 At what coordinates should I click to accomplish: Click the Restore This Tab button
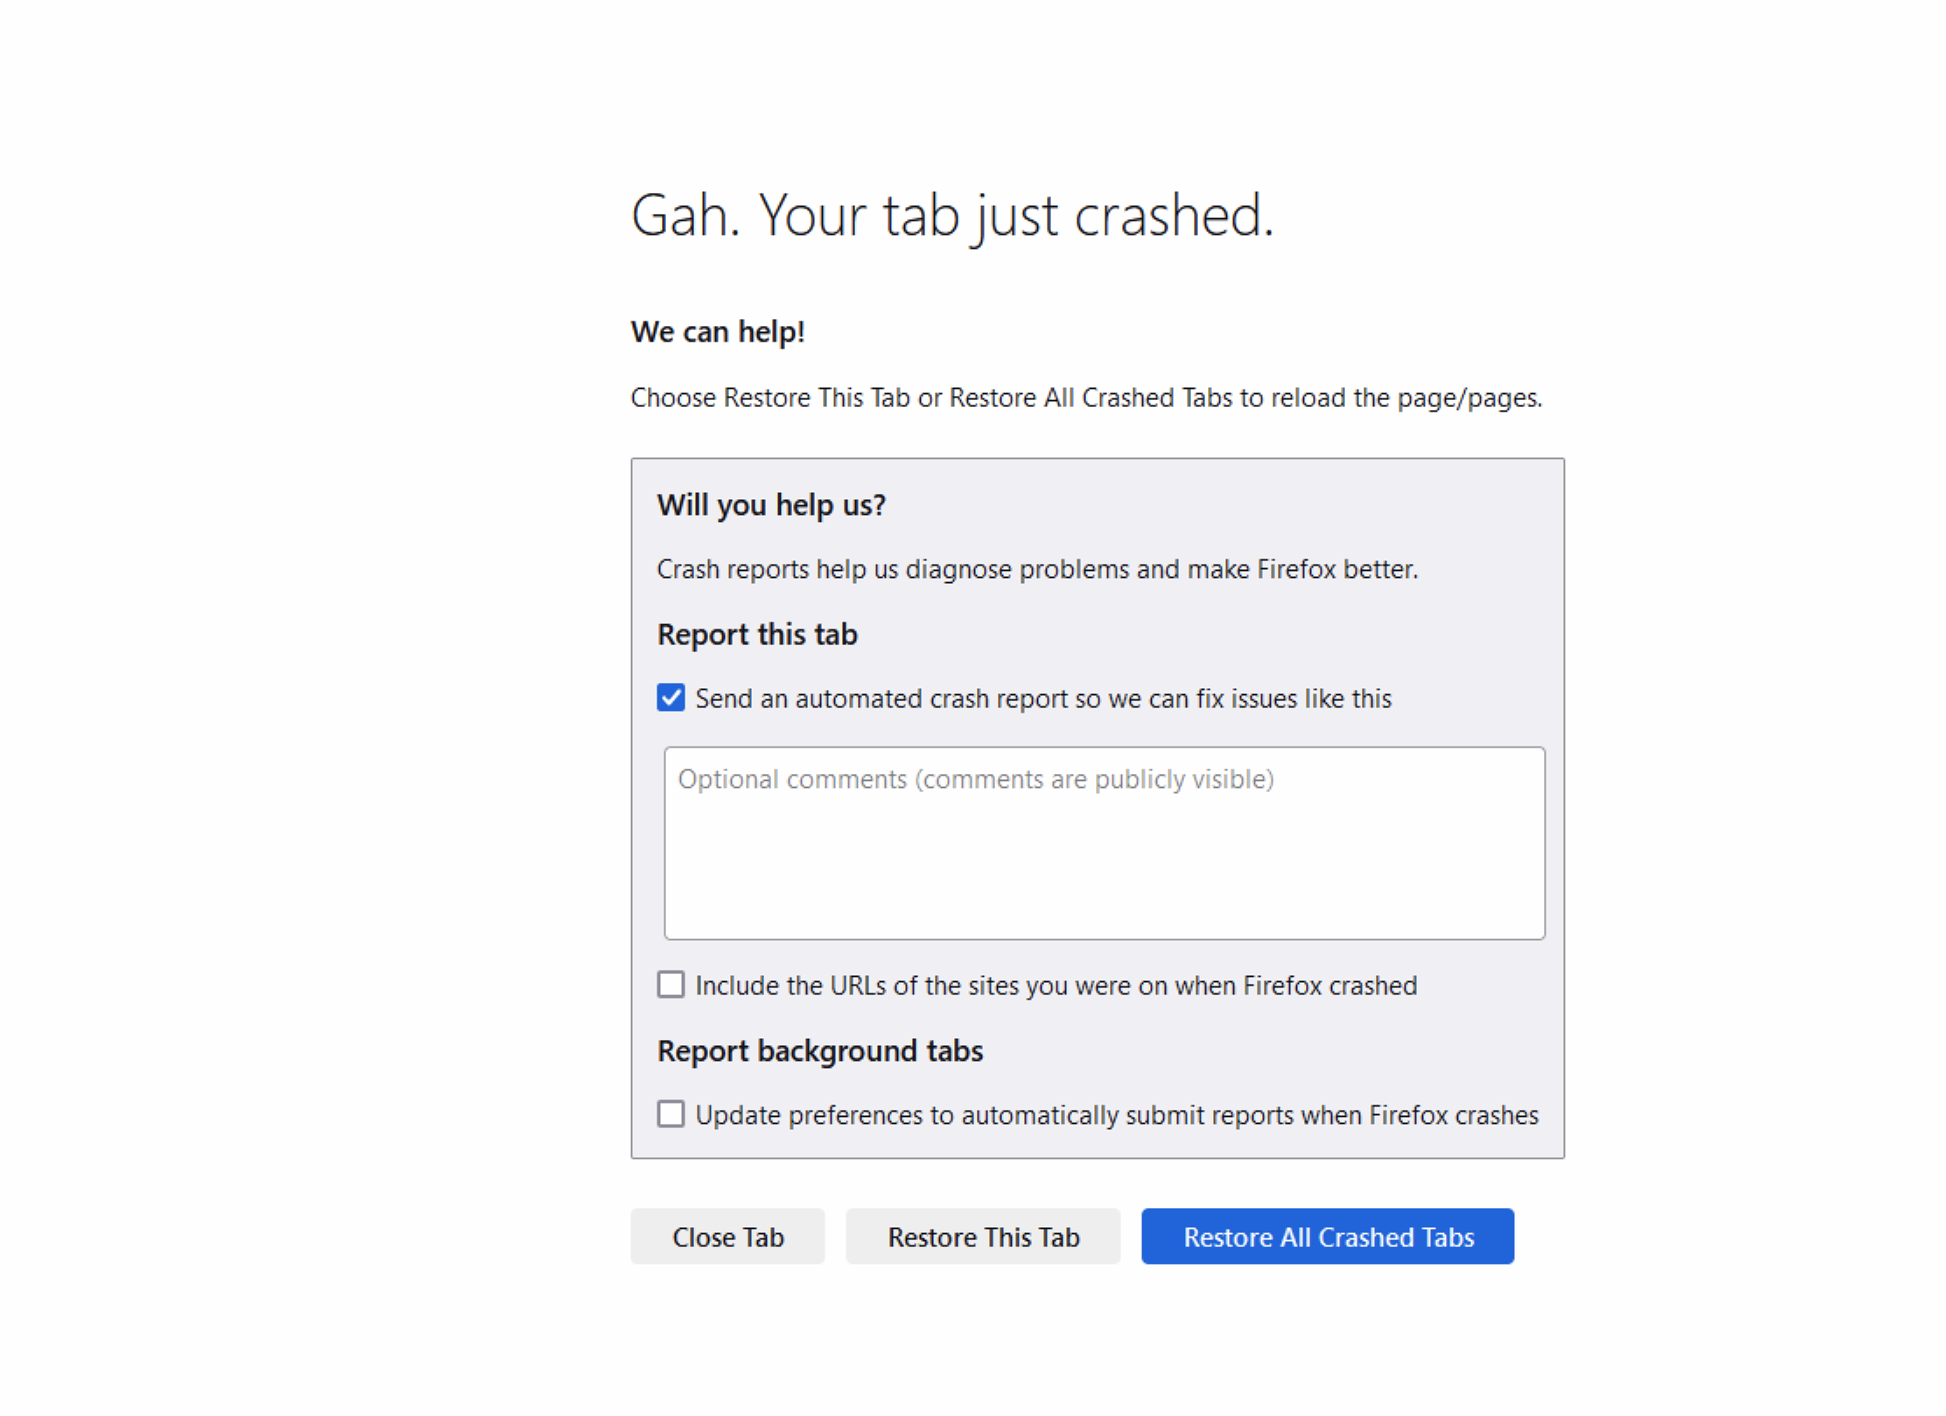983,1237
